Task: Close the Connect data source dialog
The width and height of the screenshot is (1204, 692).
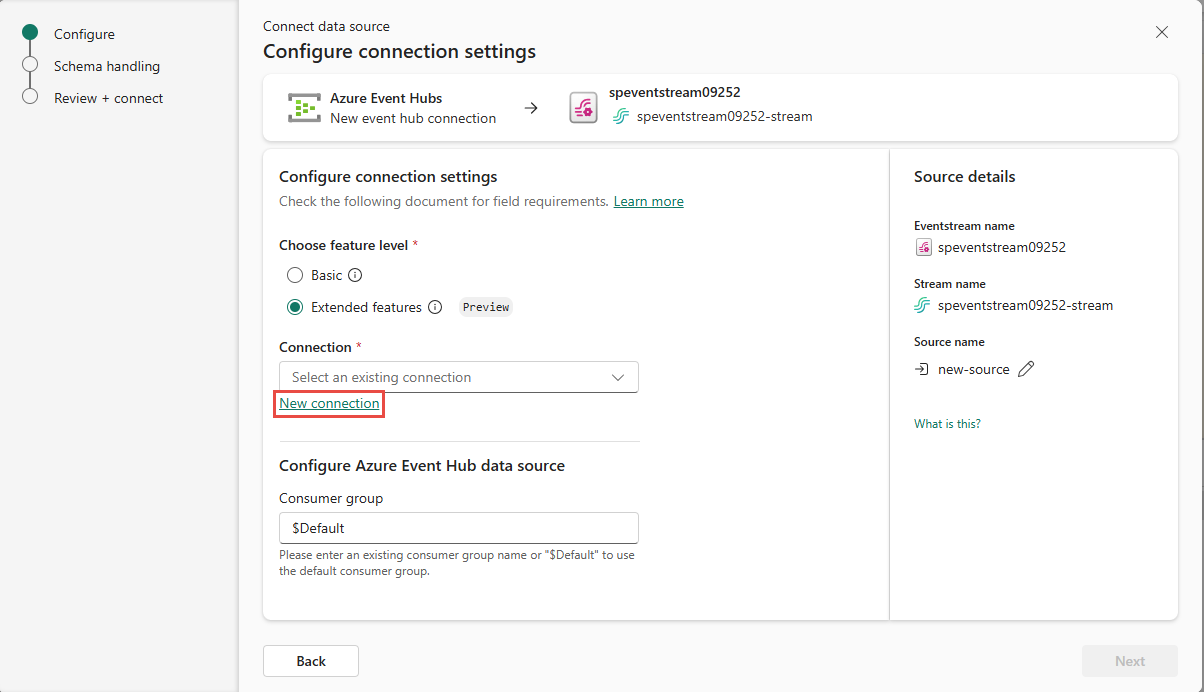Action: [x=1161, y=32]
